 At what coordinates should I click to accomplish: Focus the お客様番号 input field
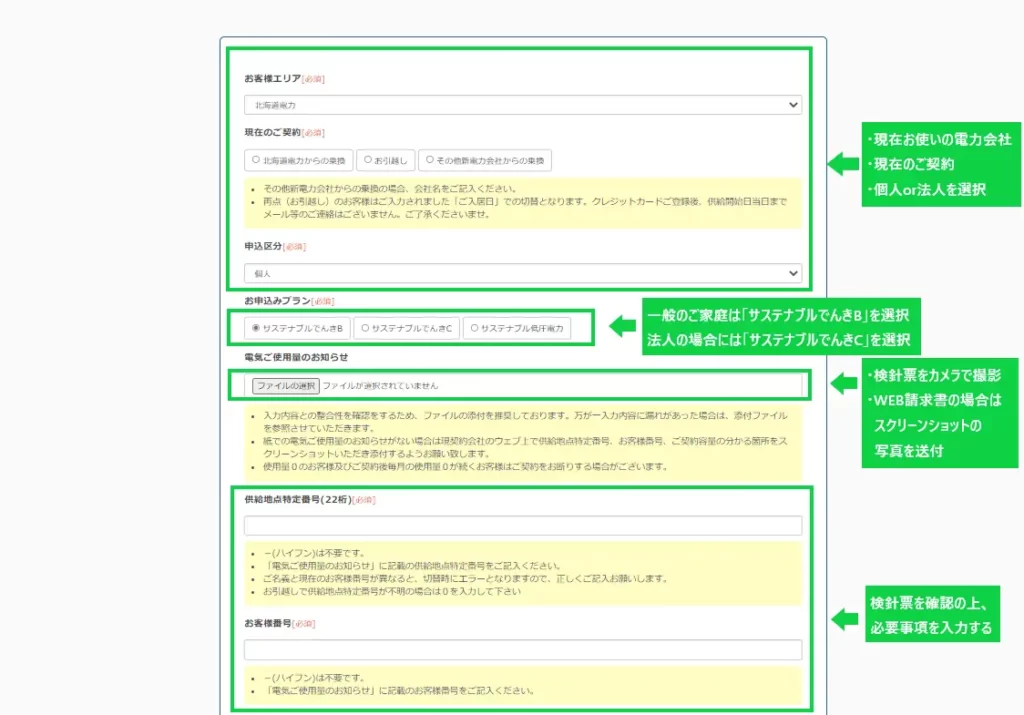[x=522, y=650]
